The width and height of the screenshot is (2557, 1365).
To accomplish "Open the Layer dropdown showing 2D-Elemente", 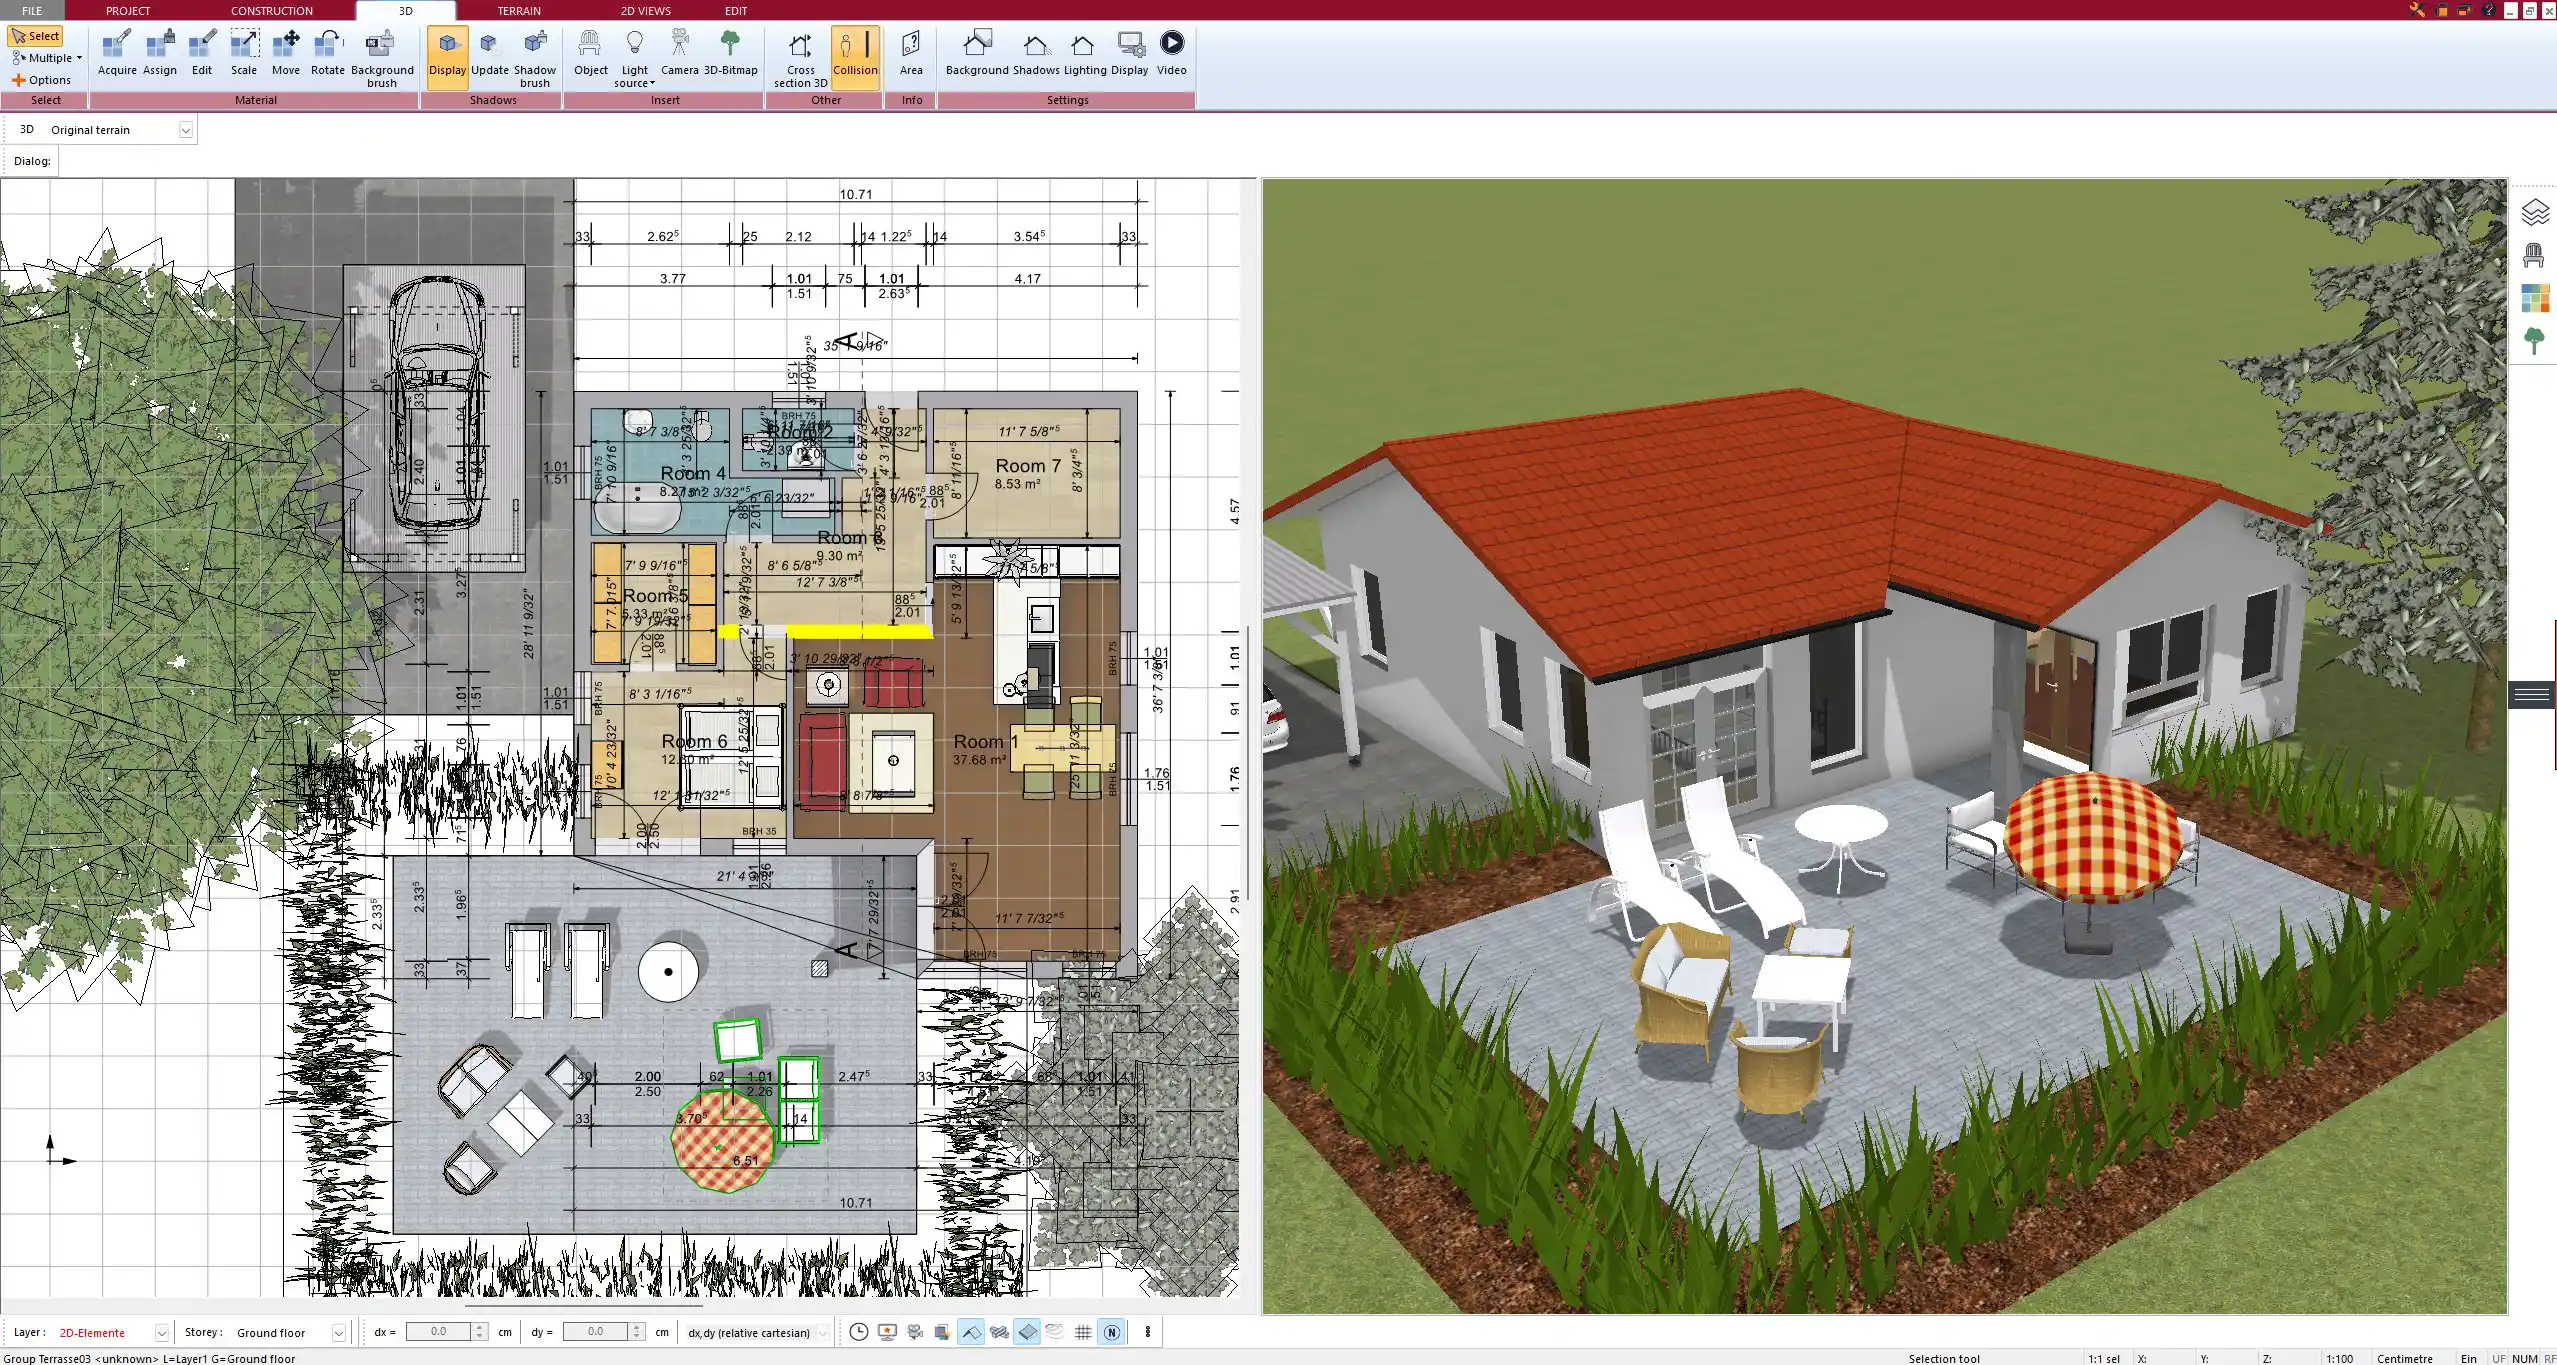I will pos(160,1332).
